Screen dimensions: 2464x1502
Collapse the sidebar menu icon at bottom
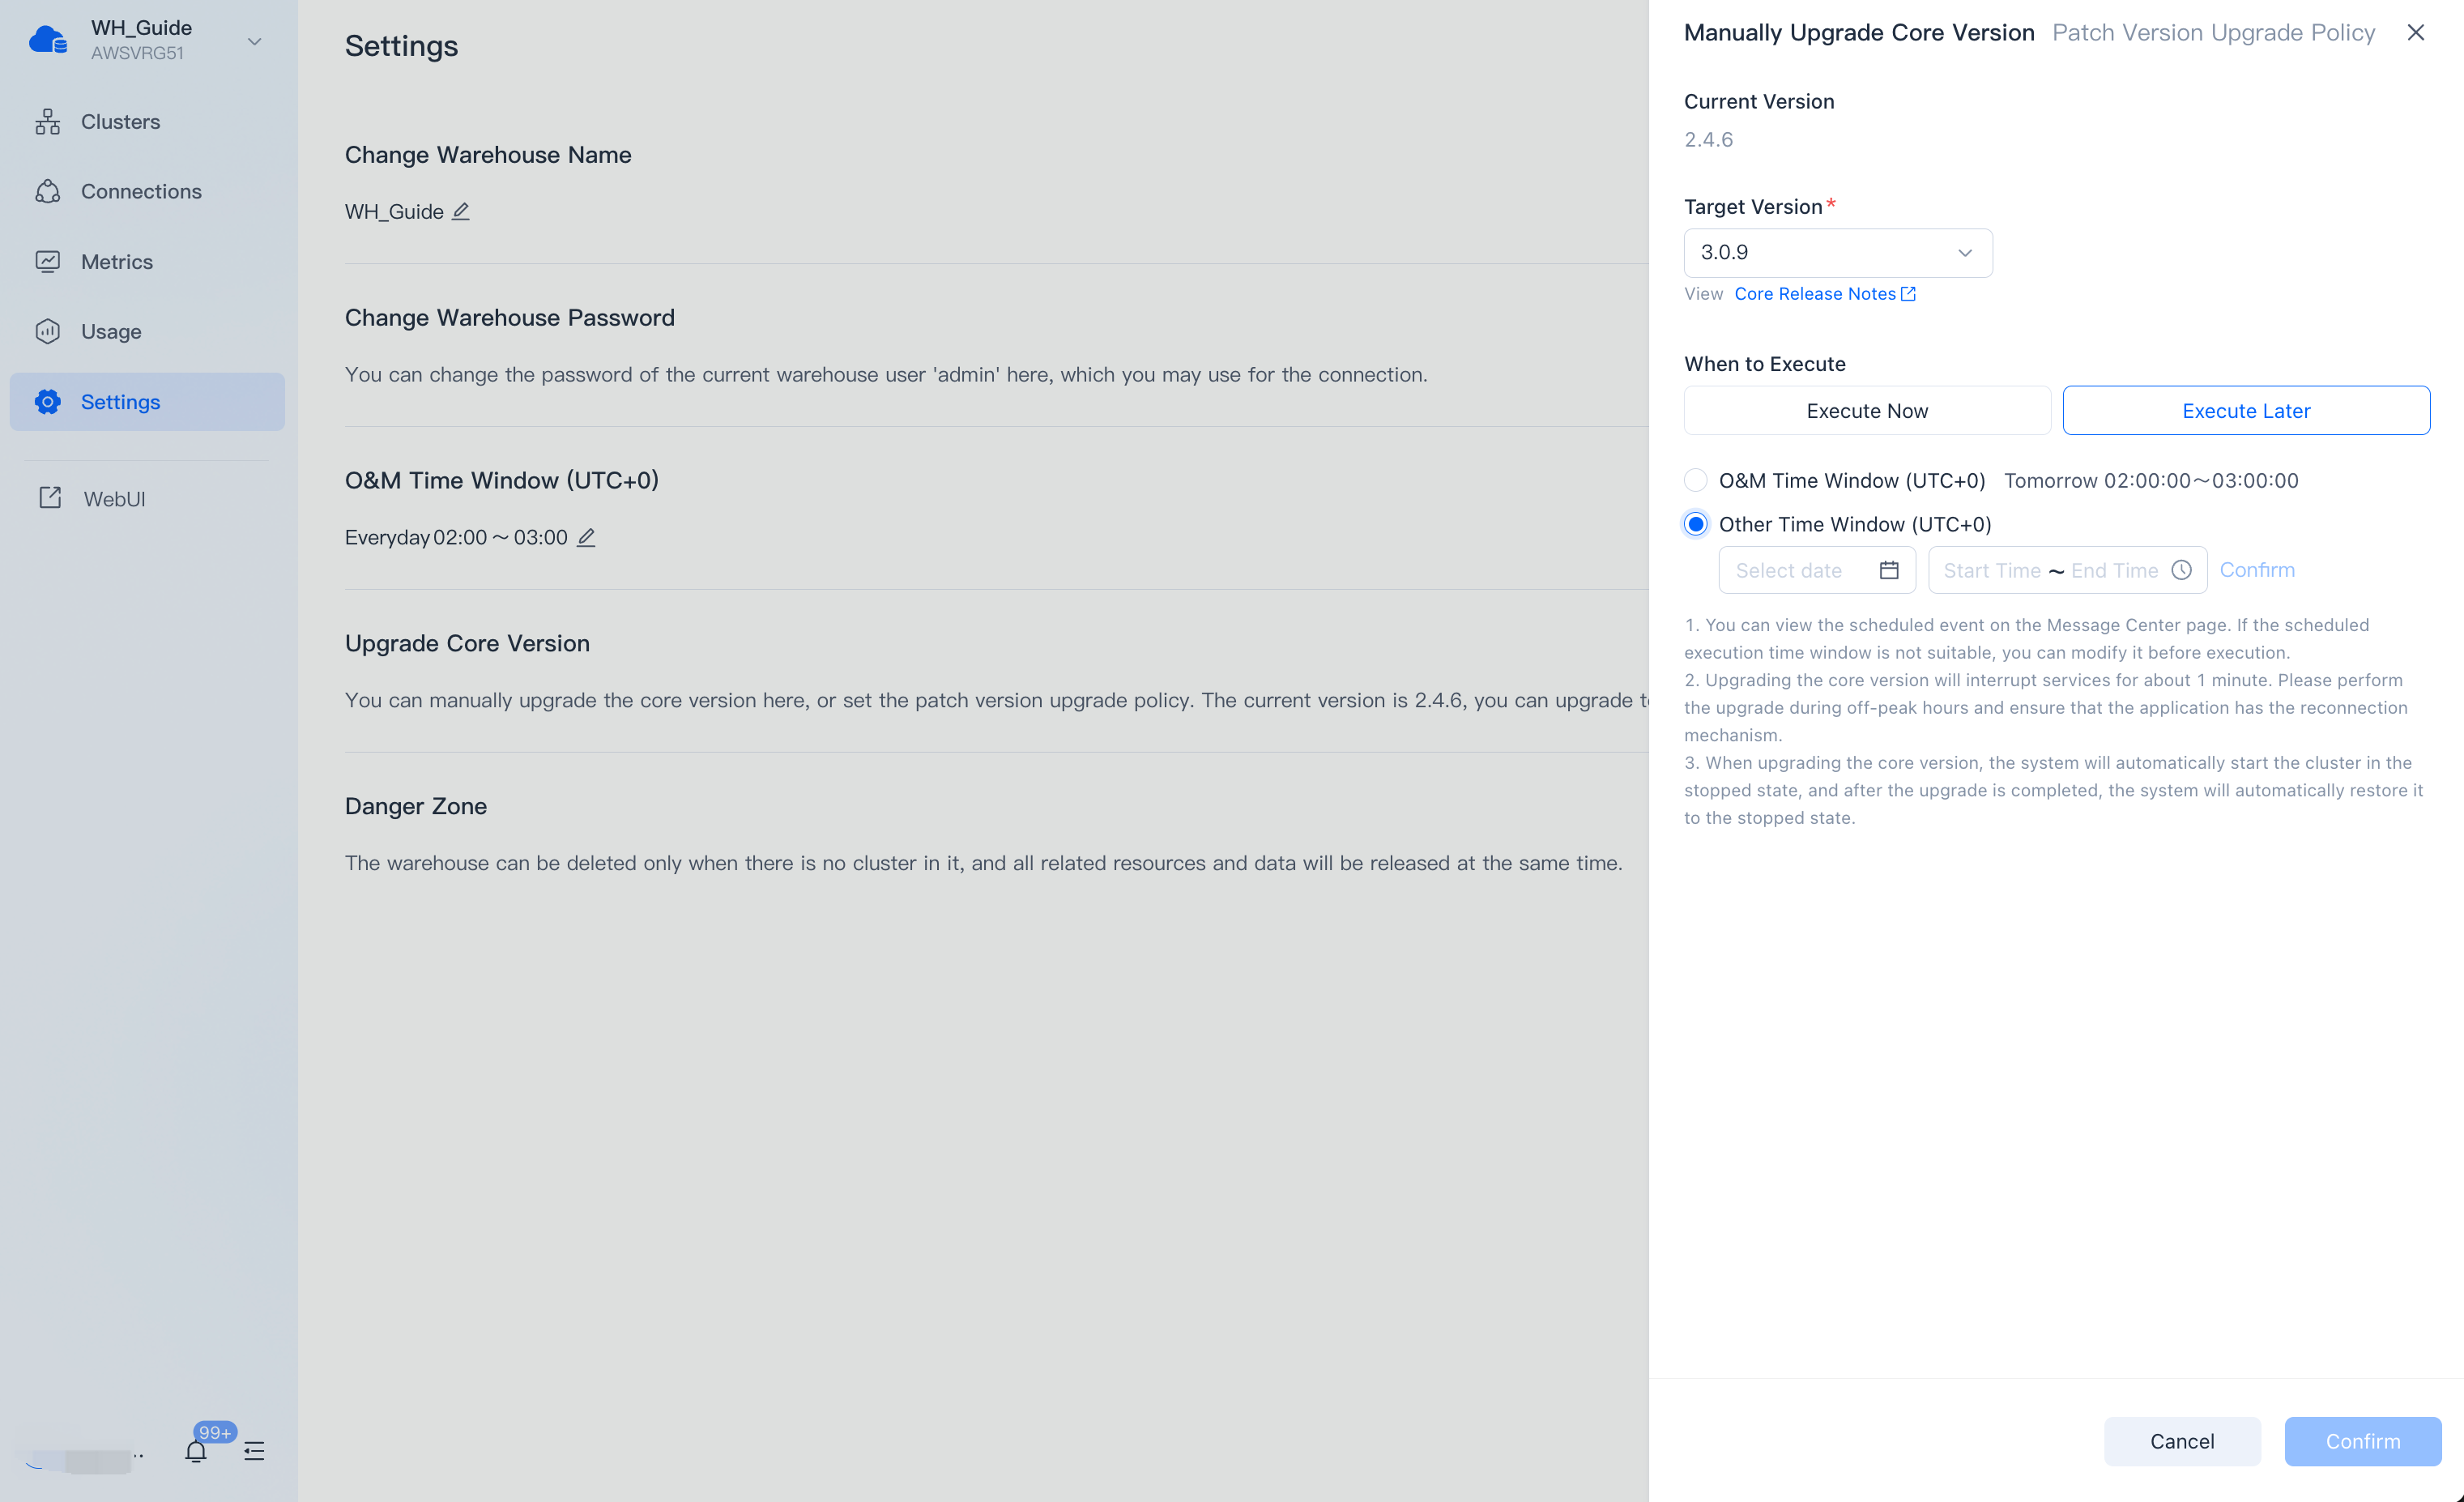pos(254,1451)
